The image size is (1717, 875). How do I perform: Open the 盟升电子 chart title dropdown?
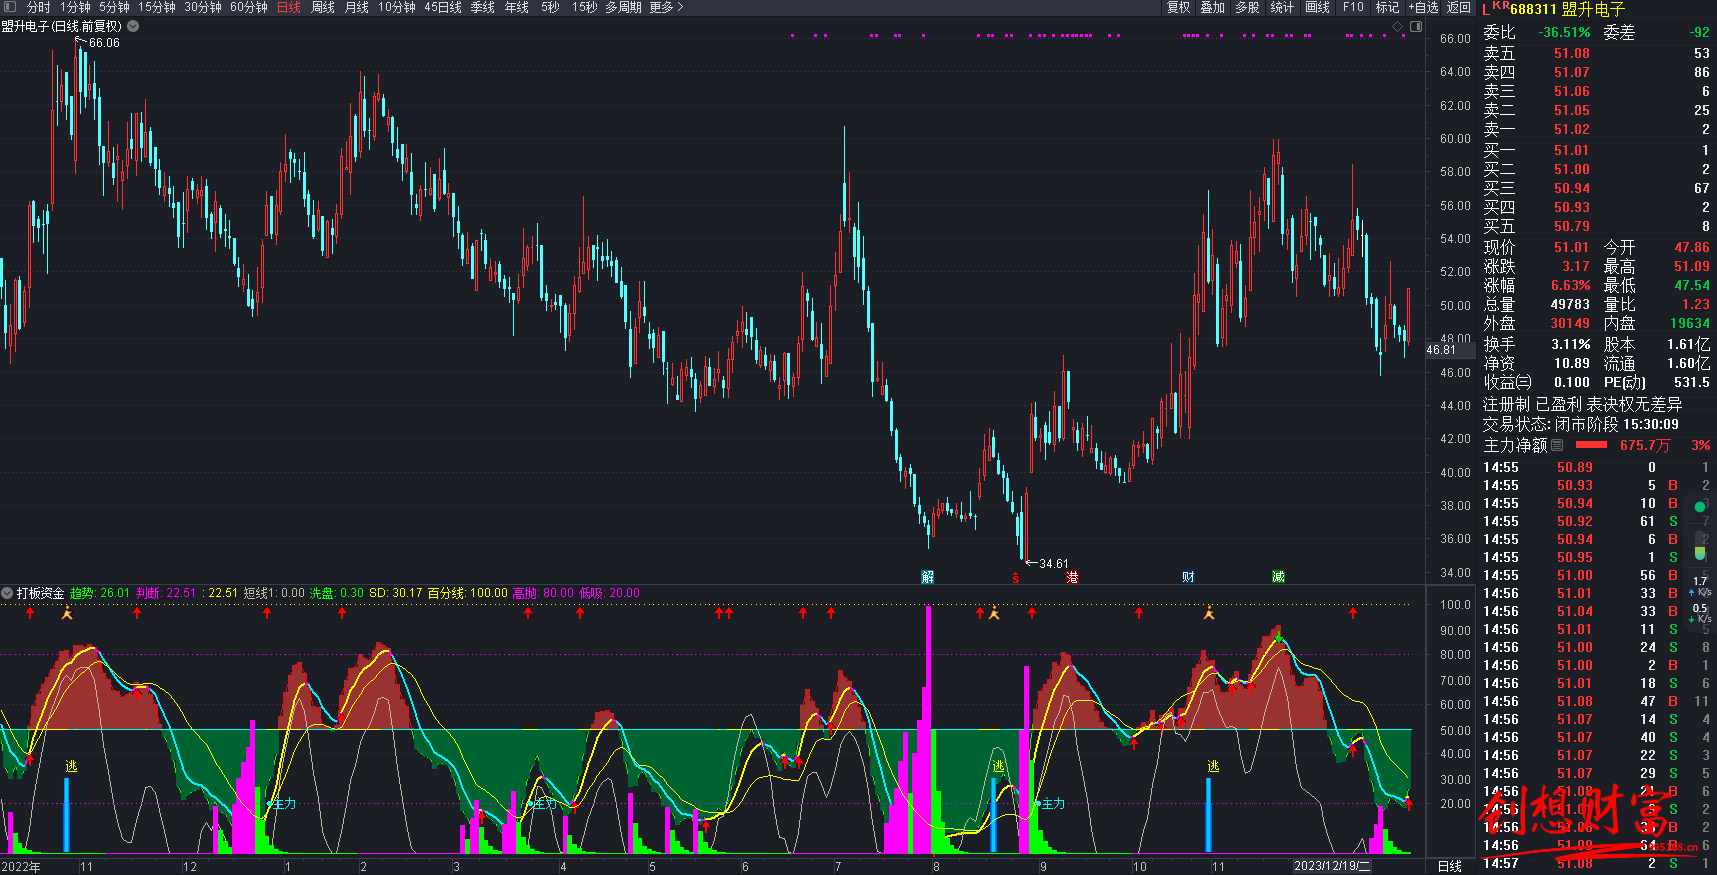133,26
